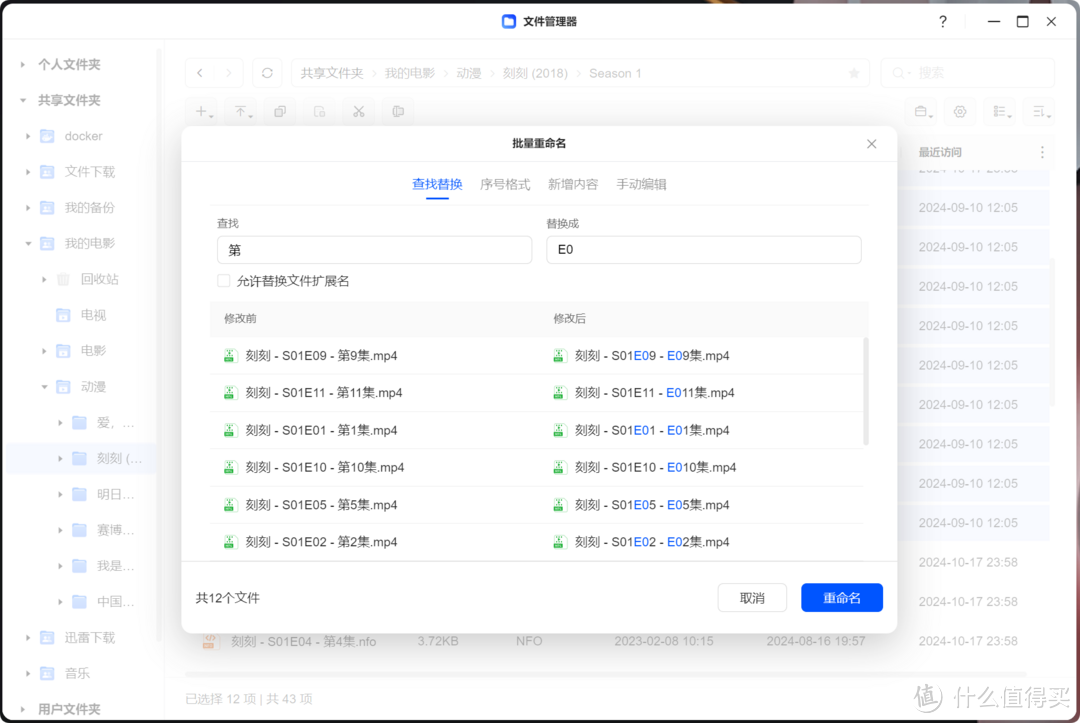Click the 重命名 button to rename files
1080x723 pixels.
(841, 597)
